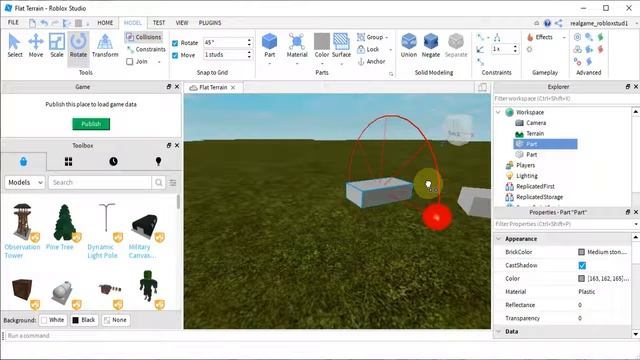Open the help question icon
Screen dimensions: 640x360
[547, 23]
